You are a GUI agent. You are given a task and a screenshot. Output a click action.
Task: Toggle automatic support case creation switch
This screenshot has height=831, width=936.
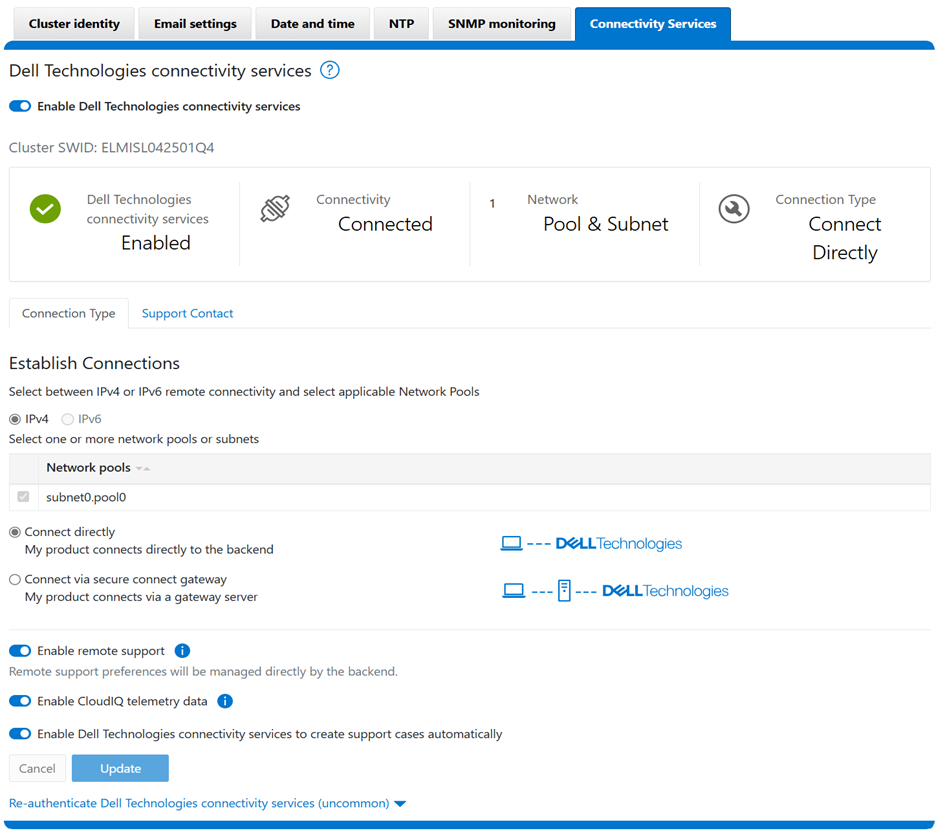pos(20,734)
